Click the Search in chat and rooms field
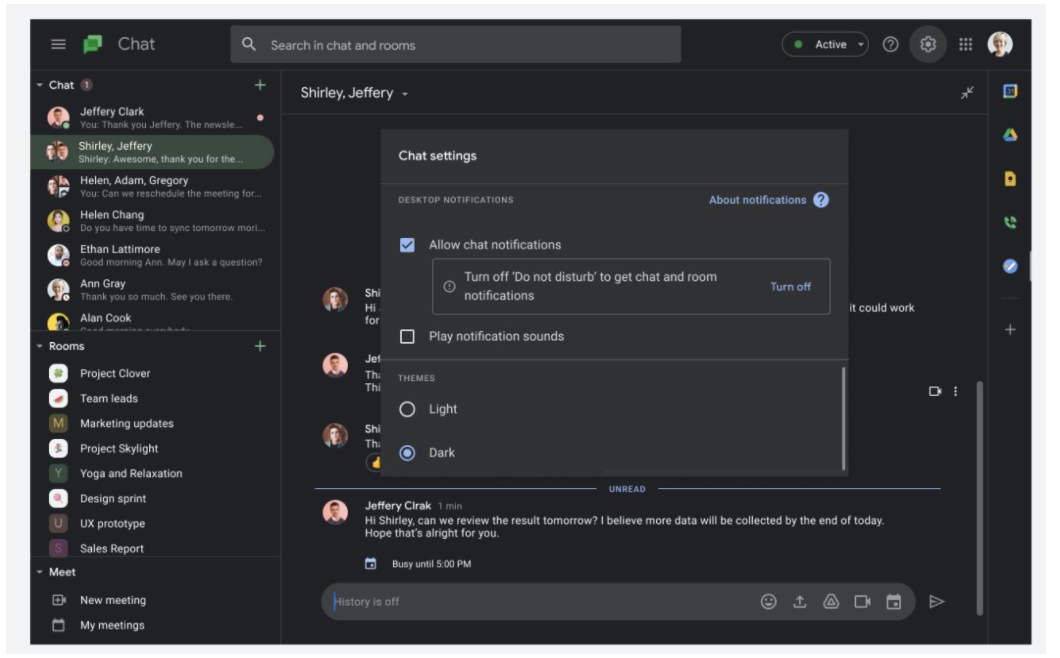Viewport: 1060px width, 658px height. click(x=455, y=45)
